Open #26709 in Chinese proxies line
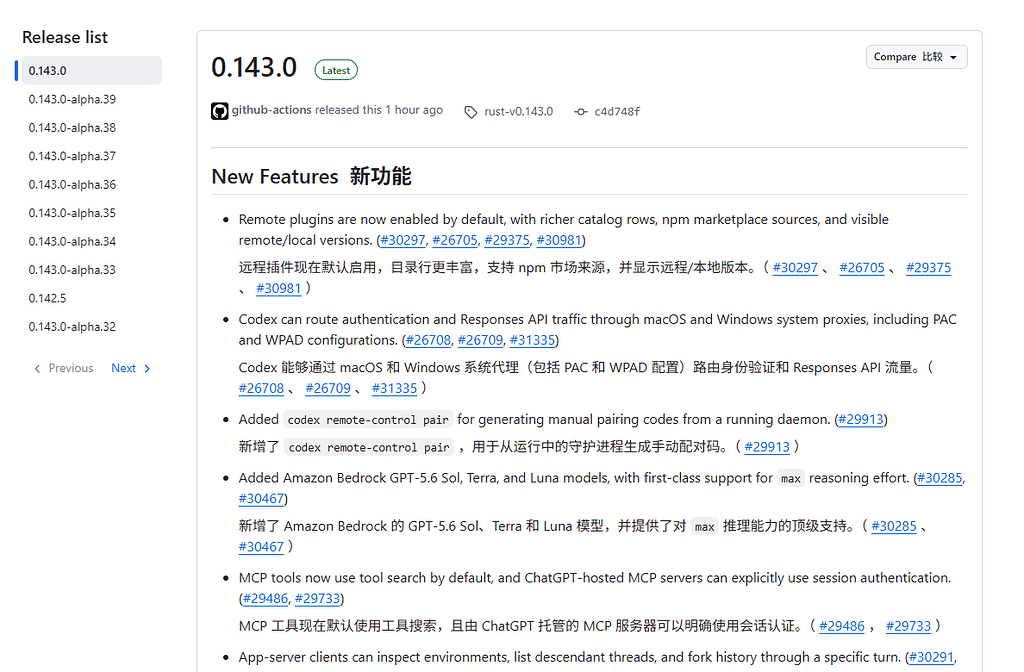 [328, 389]
